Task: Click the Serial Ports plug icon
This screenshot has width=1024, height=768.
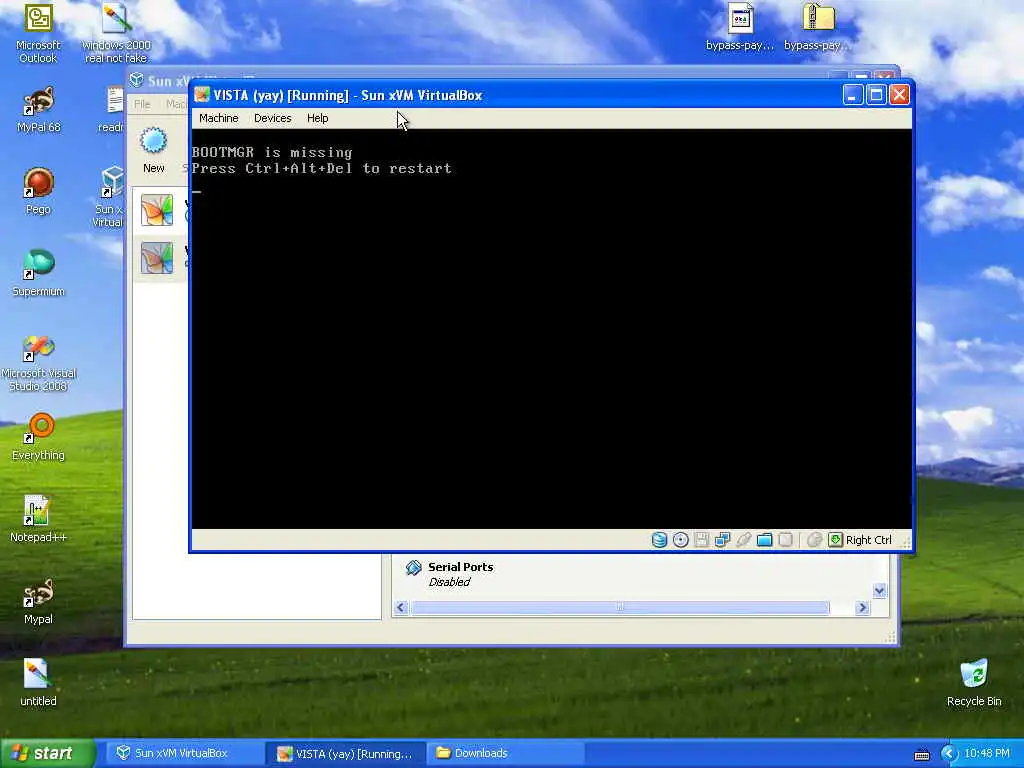Action: 413,568
